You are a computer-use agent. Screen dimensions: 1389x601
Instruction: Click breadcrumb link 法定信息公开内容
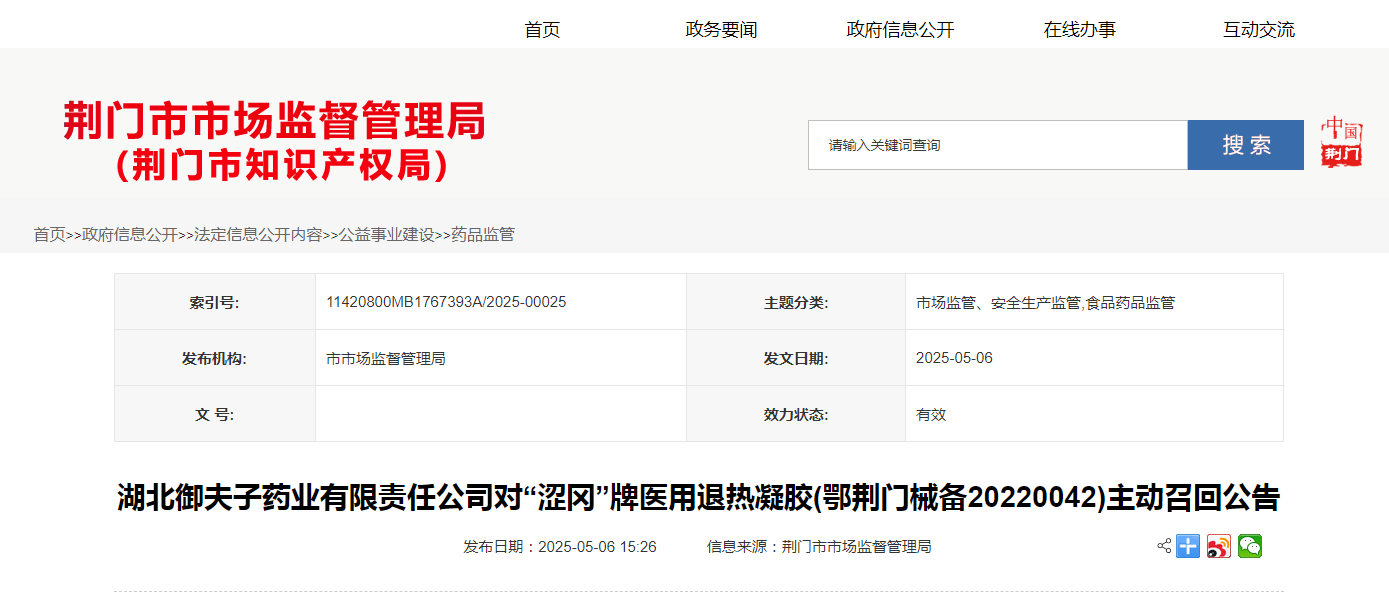[x=258, y=235]
